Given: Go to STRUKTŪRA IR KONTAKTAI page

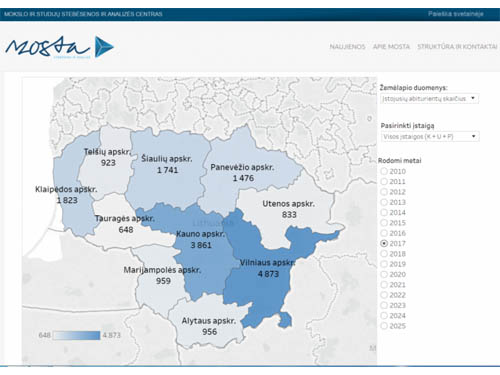Looking at the screenshot, I should point(457,47).
